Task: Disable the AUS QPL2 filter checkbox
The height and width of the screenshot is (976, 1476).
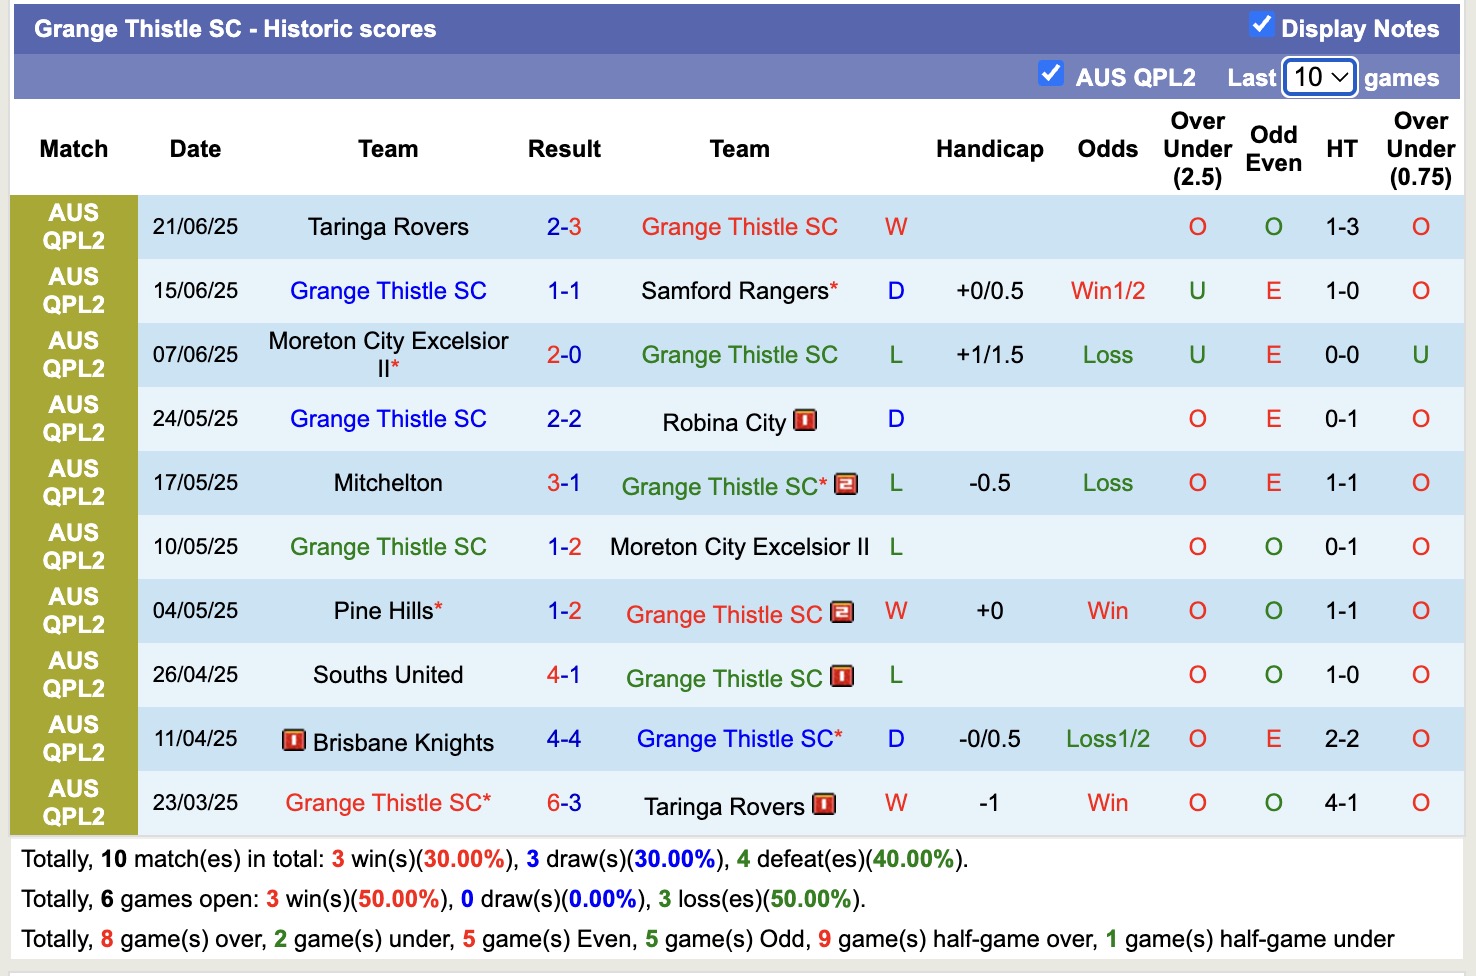Action: 1051,73
